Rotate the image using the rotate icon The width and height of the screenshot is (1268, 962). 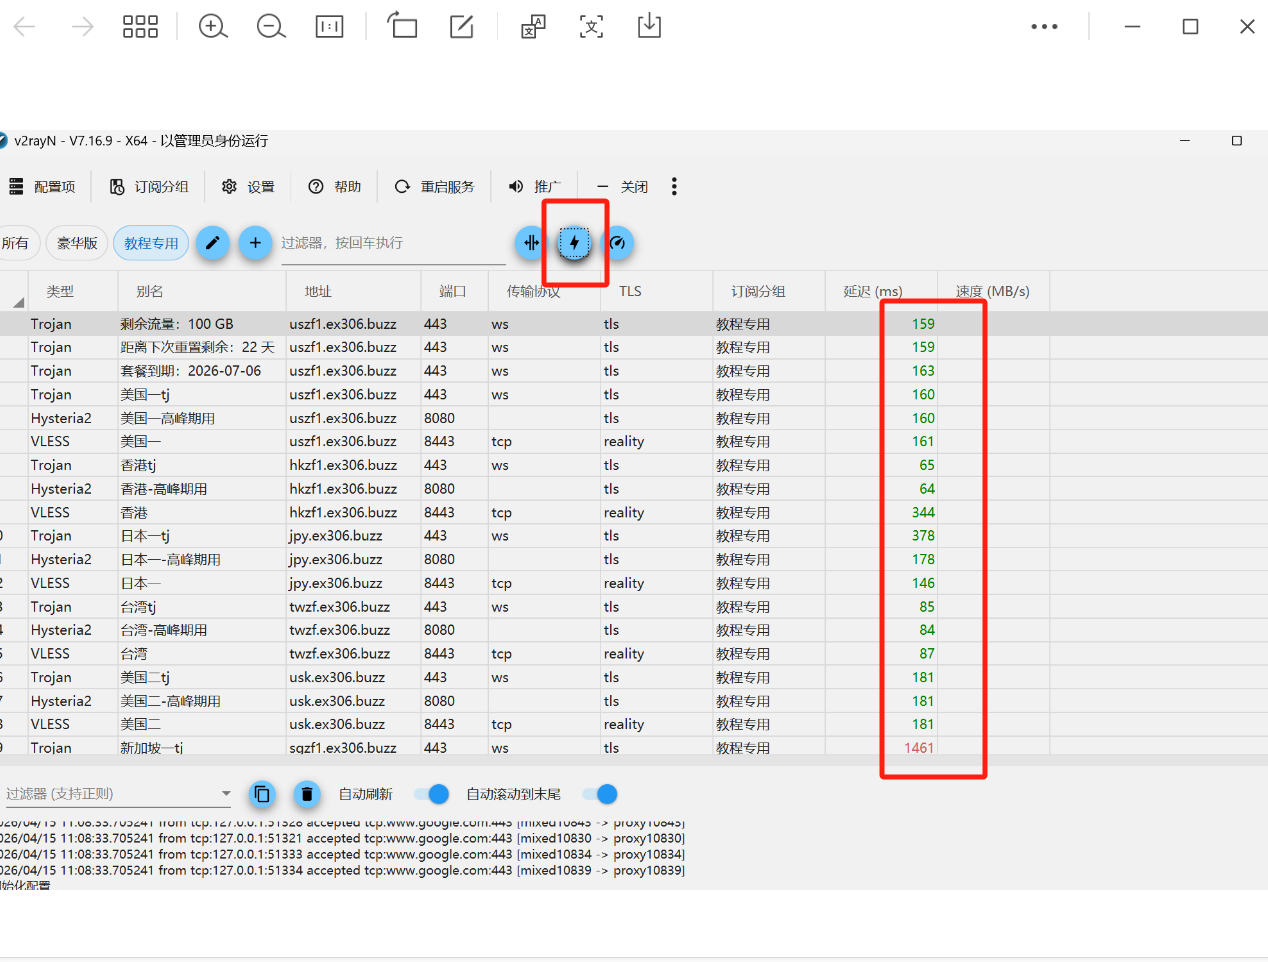[x=402, y=27]
